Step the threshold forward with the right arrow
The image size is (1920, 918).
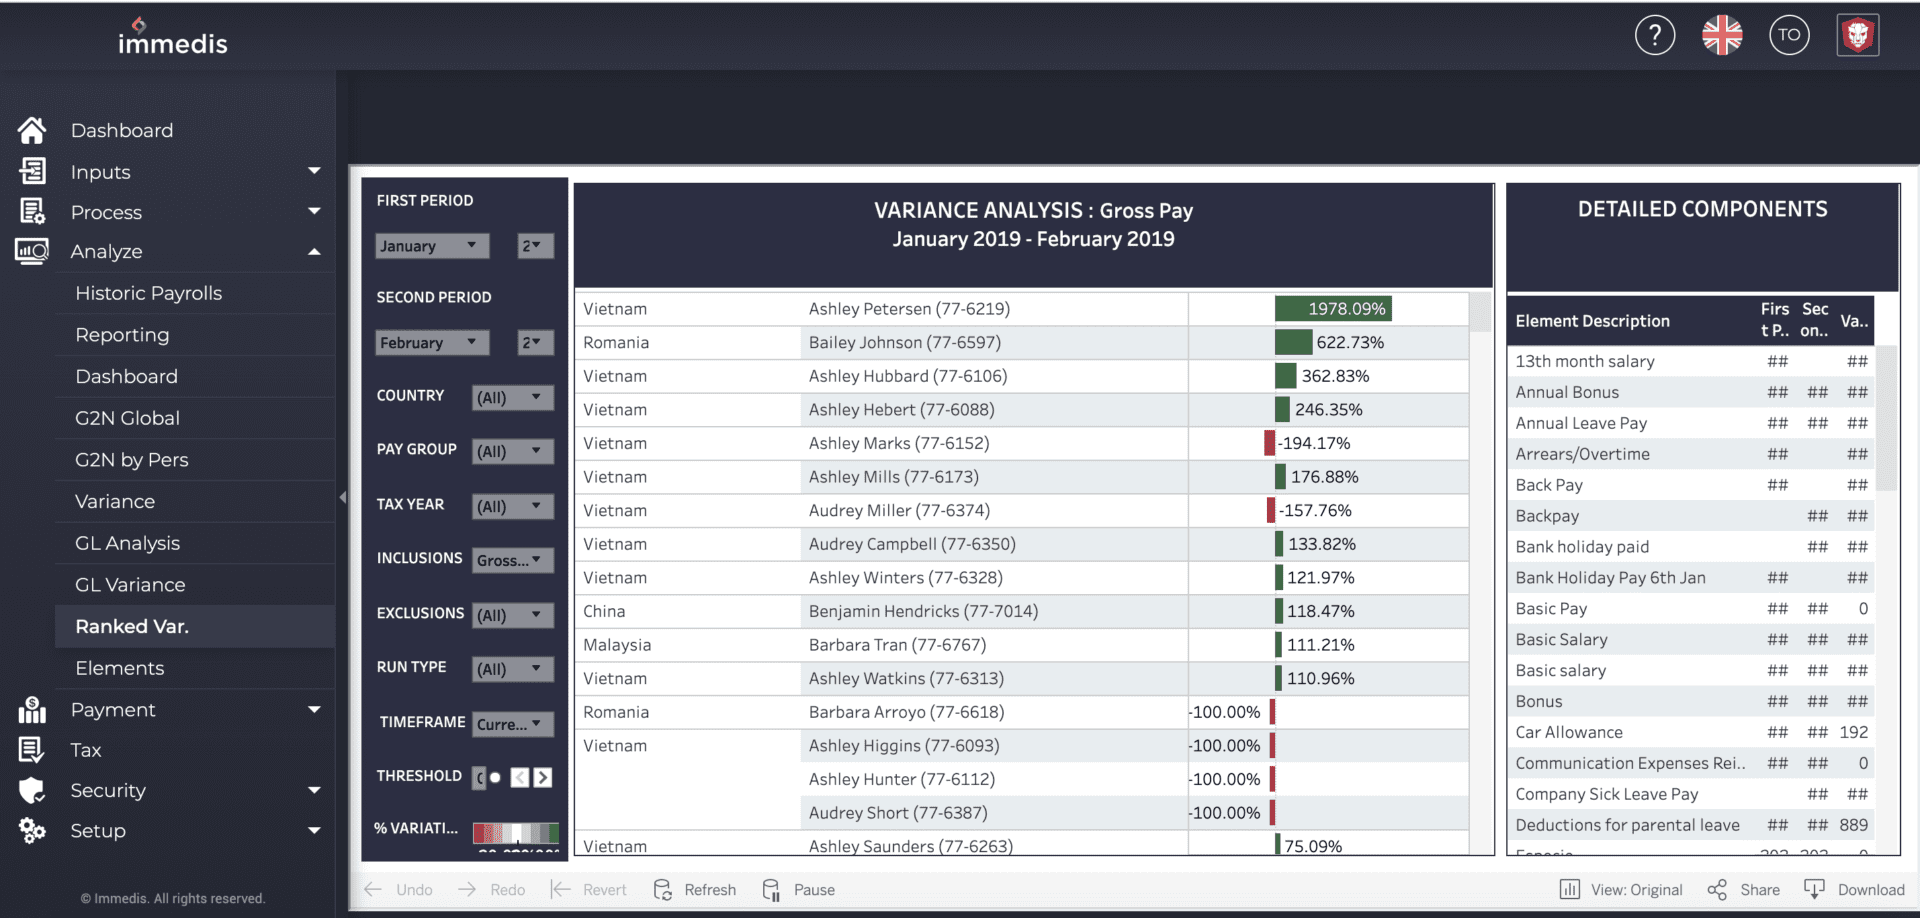tap(543, 777)
